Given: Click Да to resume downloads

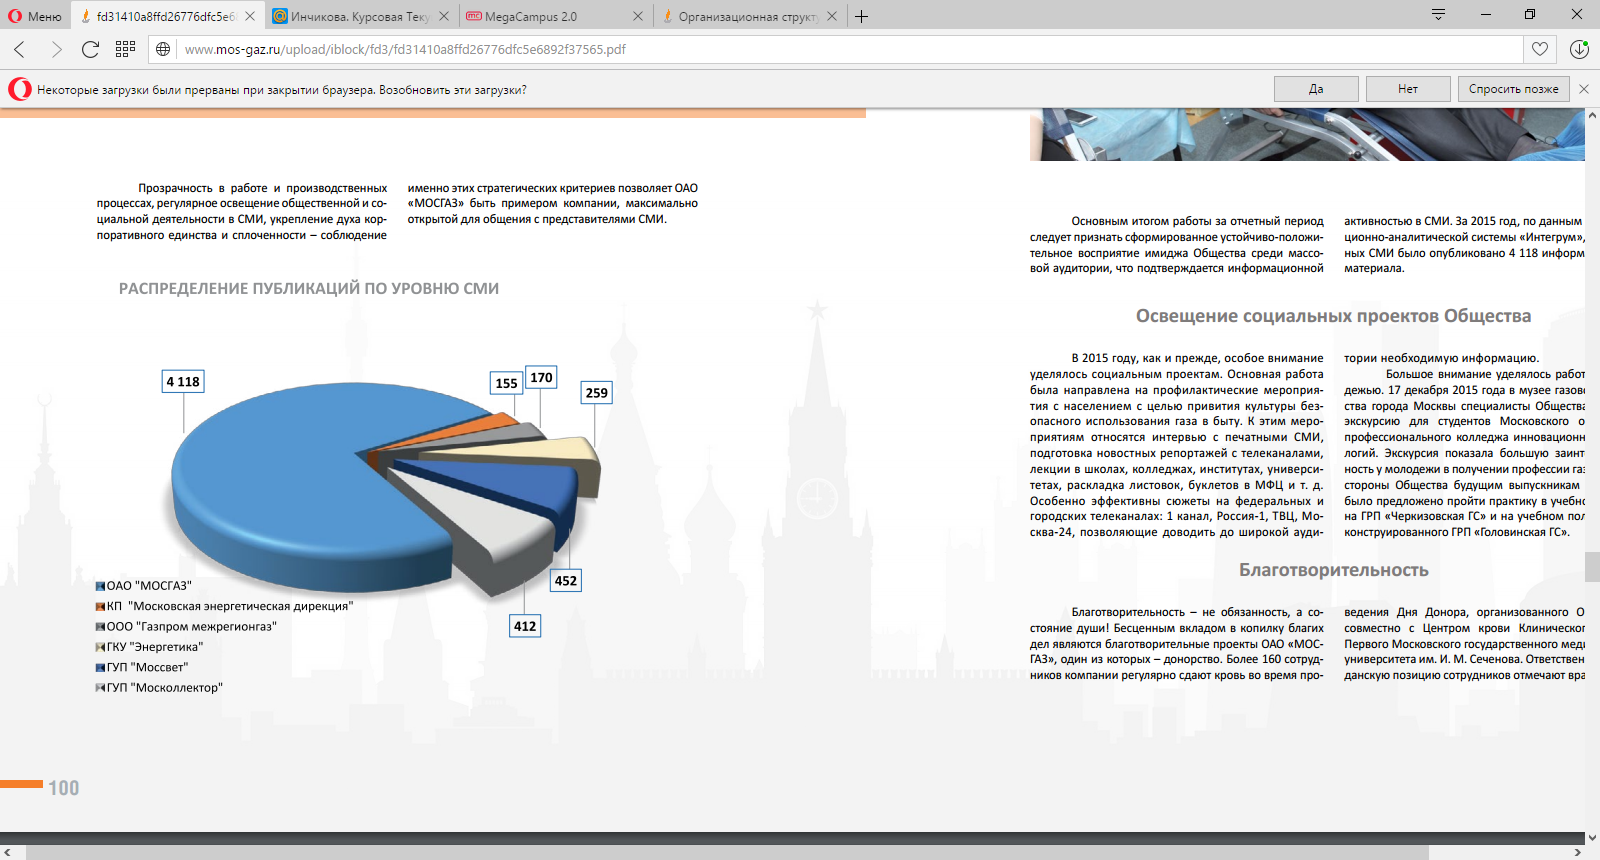Looking at the screenshot, I should click(1316, 89).
